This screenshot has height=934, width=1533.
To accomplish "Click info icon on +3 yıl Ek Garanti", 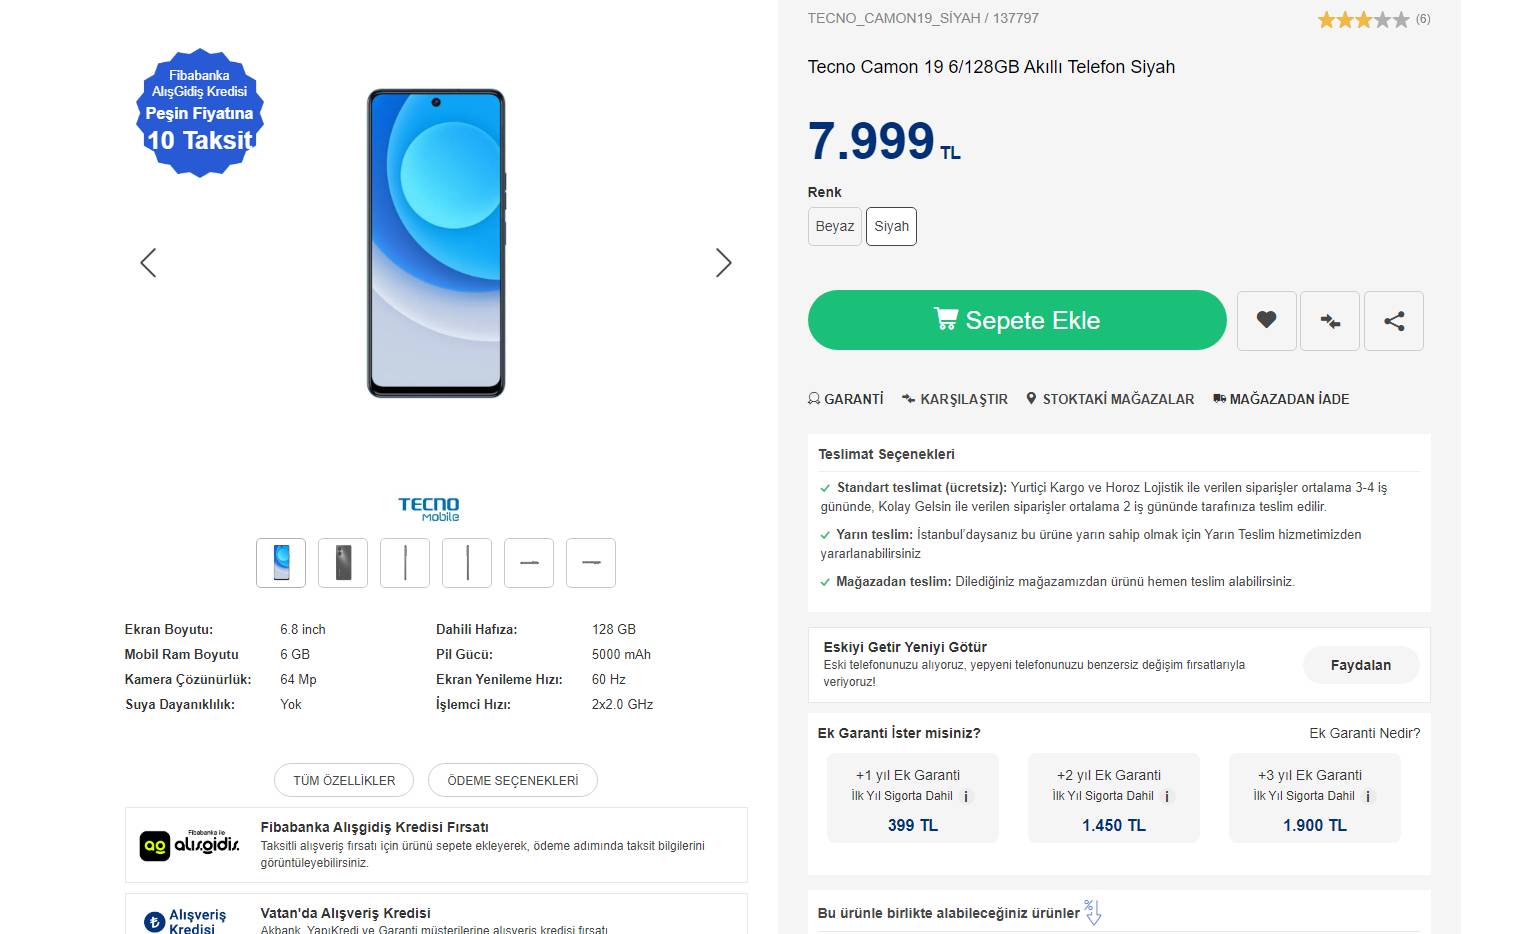I will pos(1368,797).
